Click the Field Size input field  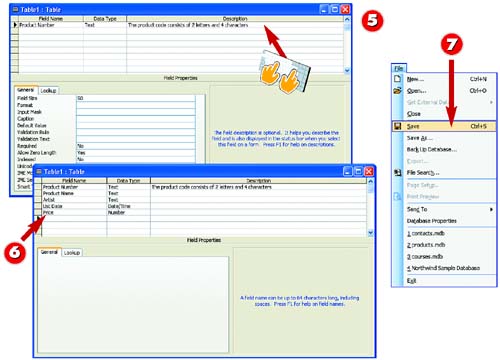tap(136, 98)
